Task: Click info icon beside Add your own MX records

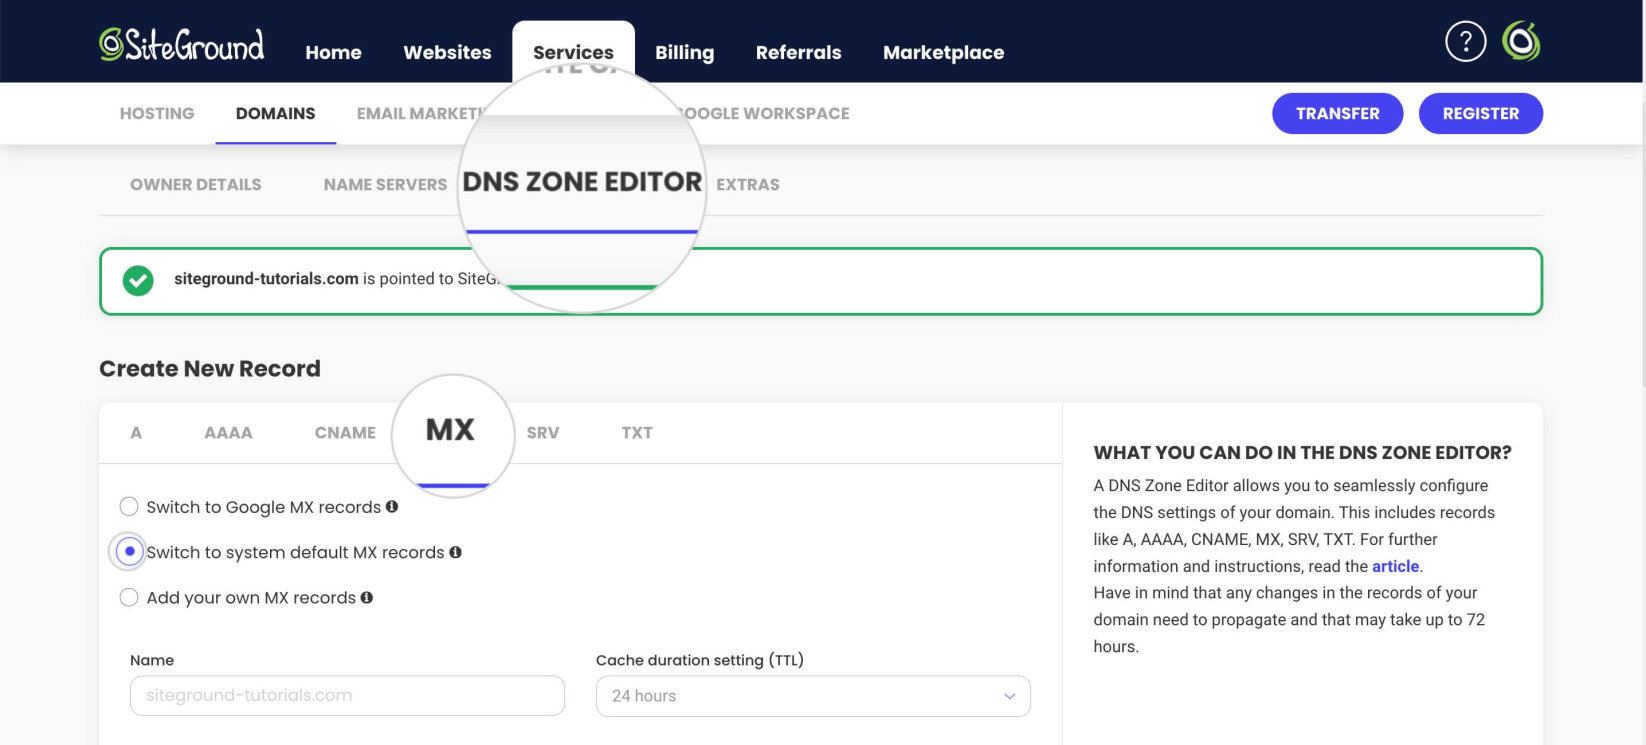Action: pyautogui.click(x=367, y=598)
